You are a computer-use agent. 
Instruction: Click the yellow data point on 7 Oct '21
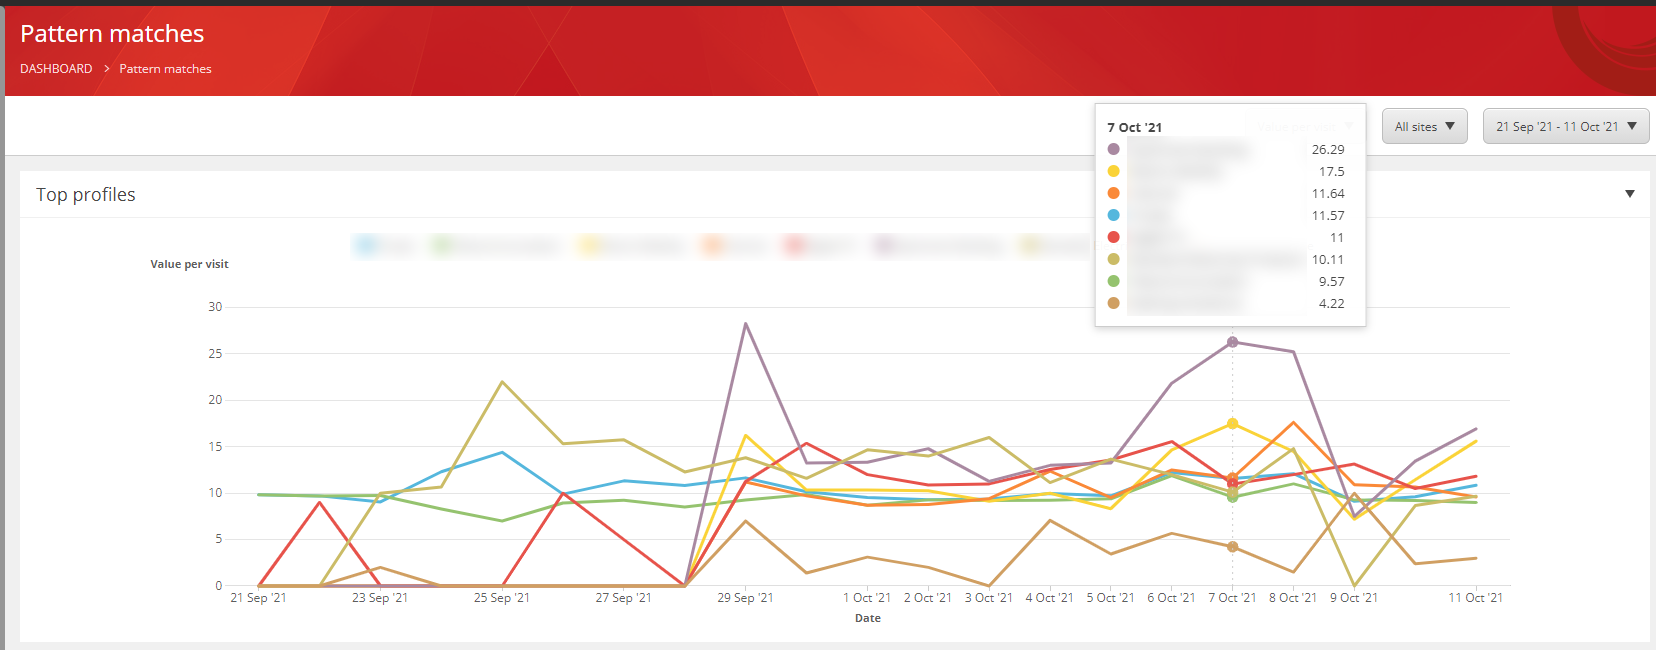1232,424
